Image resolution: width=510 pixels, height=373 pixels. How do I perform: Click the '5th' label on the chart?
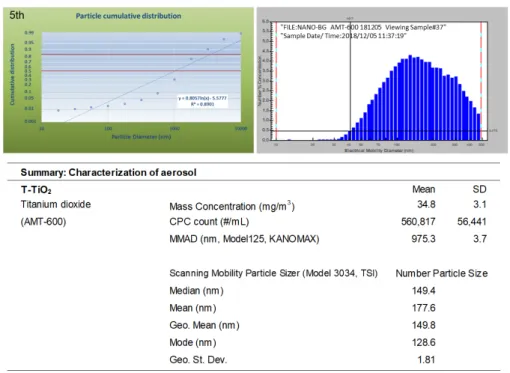click(x=17, y=15)
